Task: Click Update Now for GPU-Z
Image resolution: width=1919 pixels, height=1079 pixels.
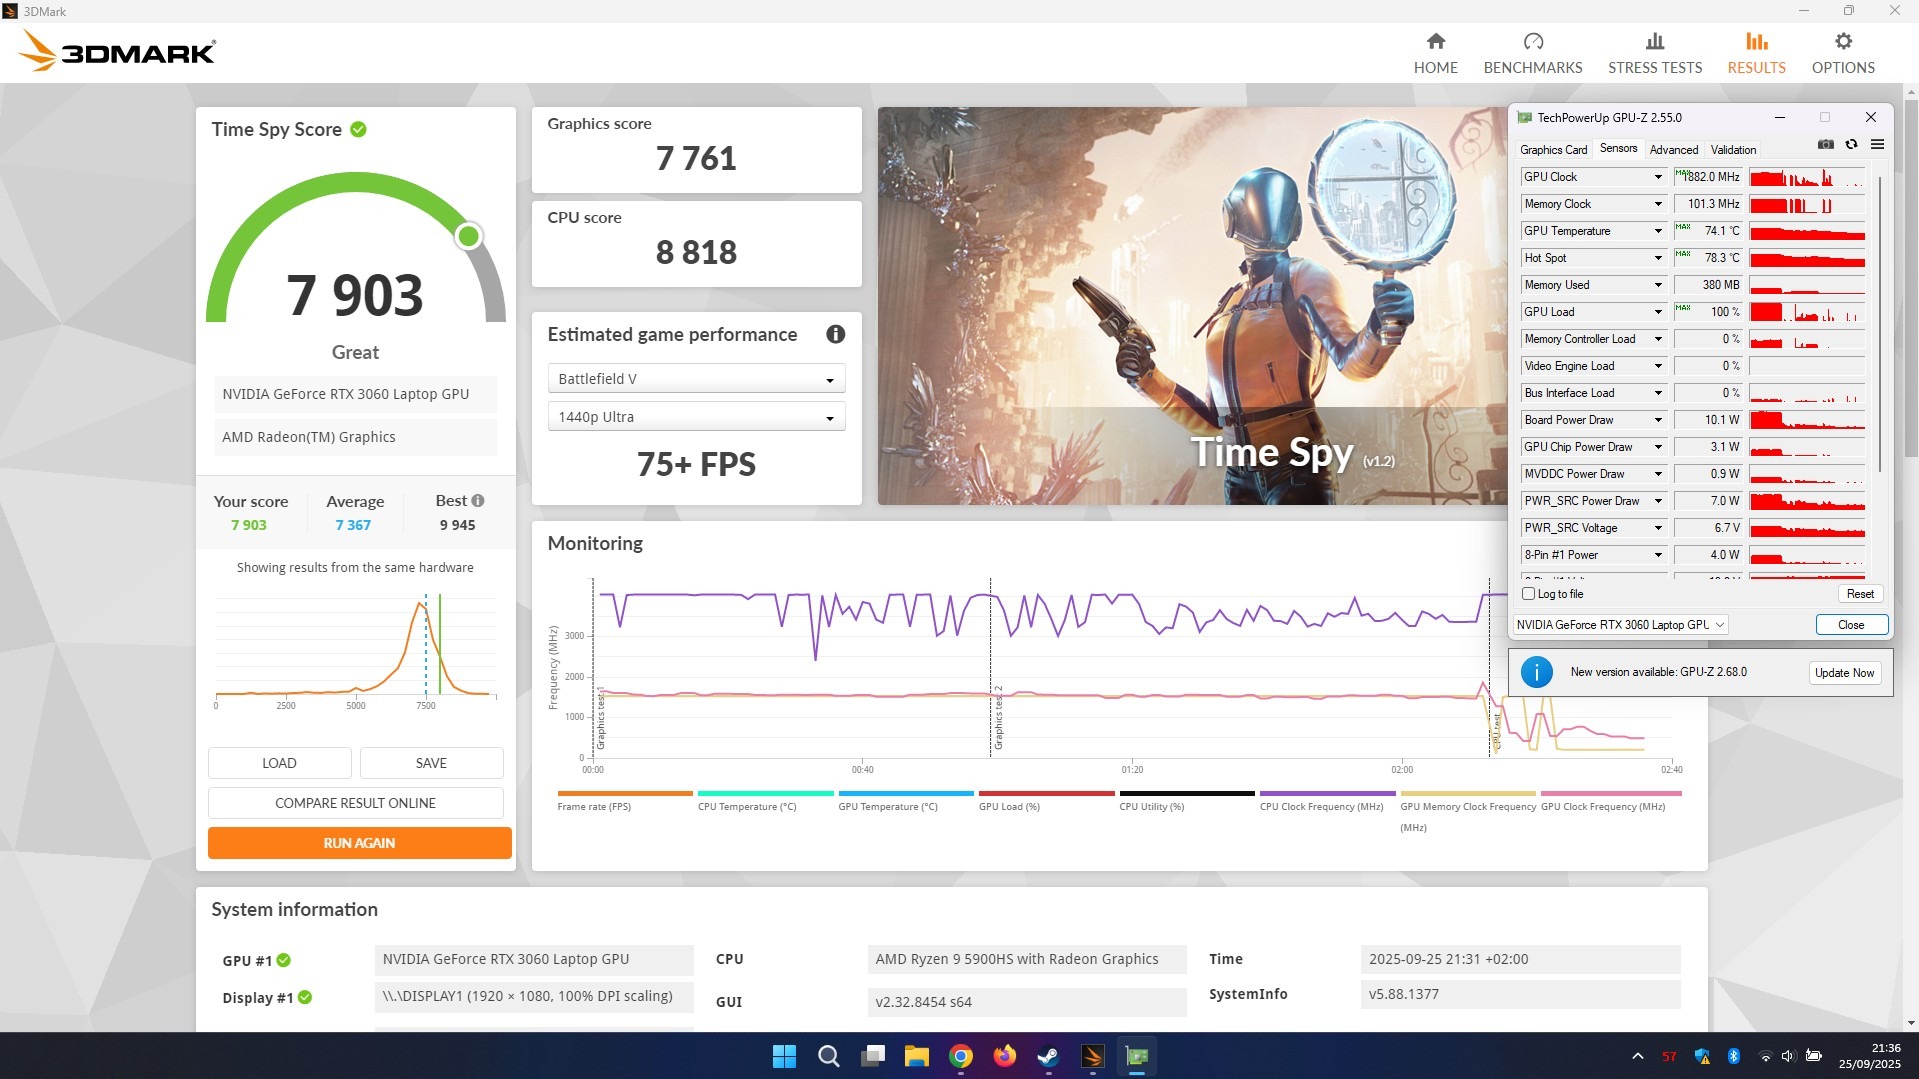Action: [1844, 673]
